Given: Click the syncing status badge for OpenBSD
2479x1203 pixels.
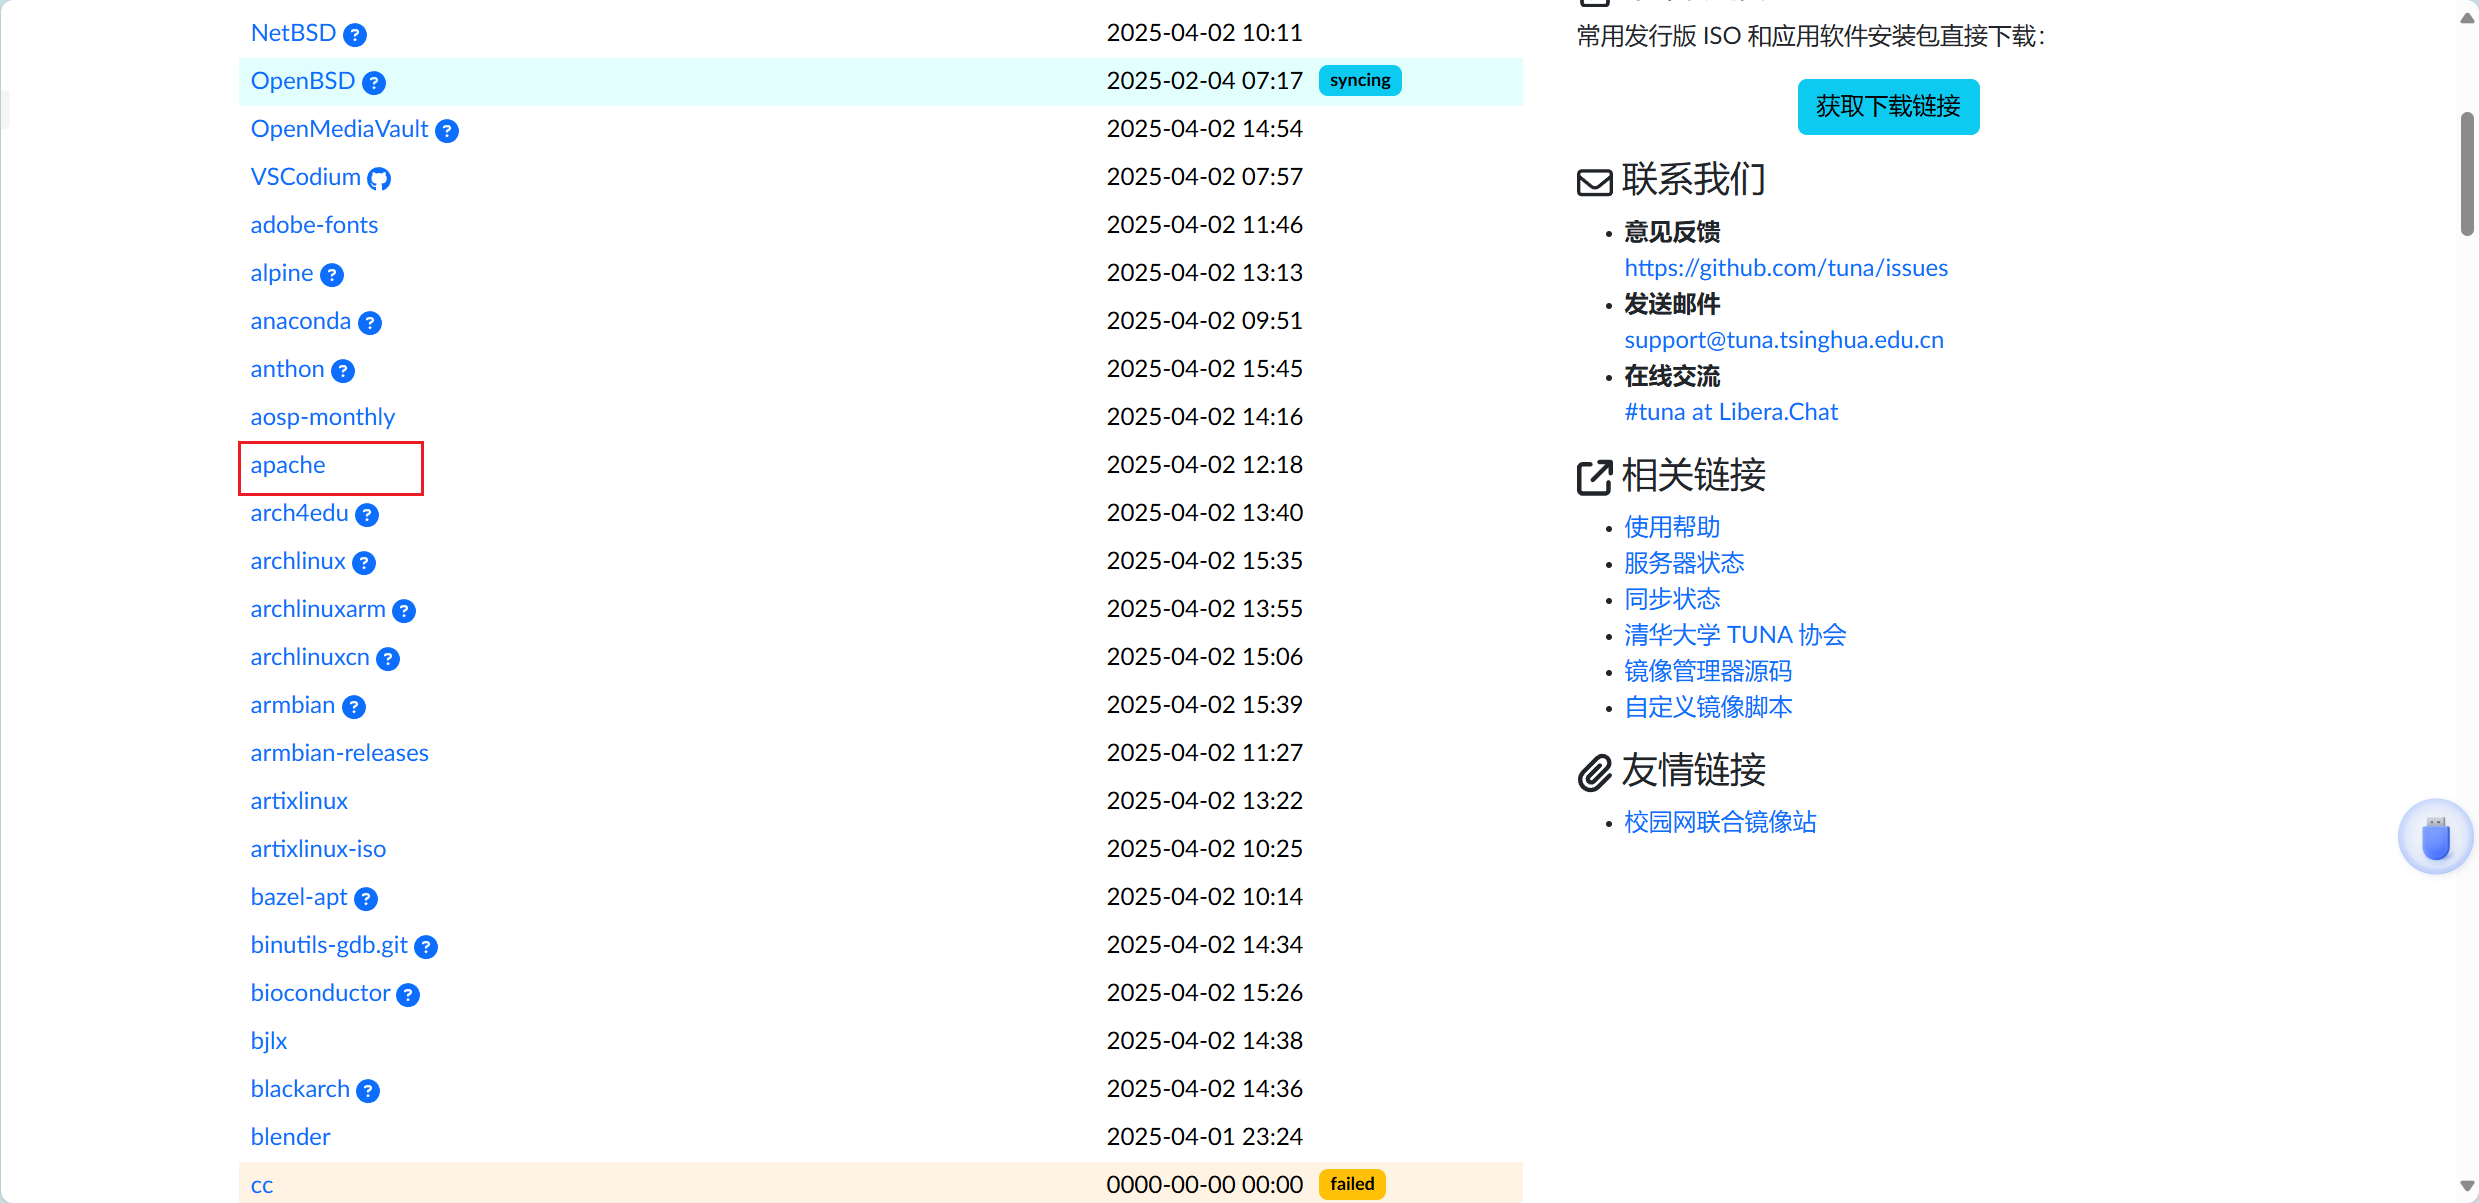Looking at the screenshot, I should point(1359,80).
